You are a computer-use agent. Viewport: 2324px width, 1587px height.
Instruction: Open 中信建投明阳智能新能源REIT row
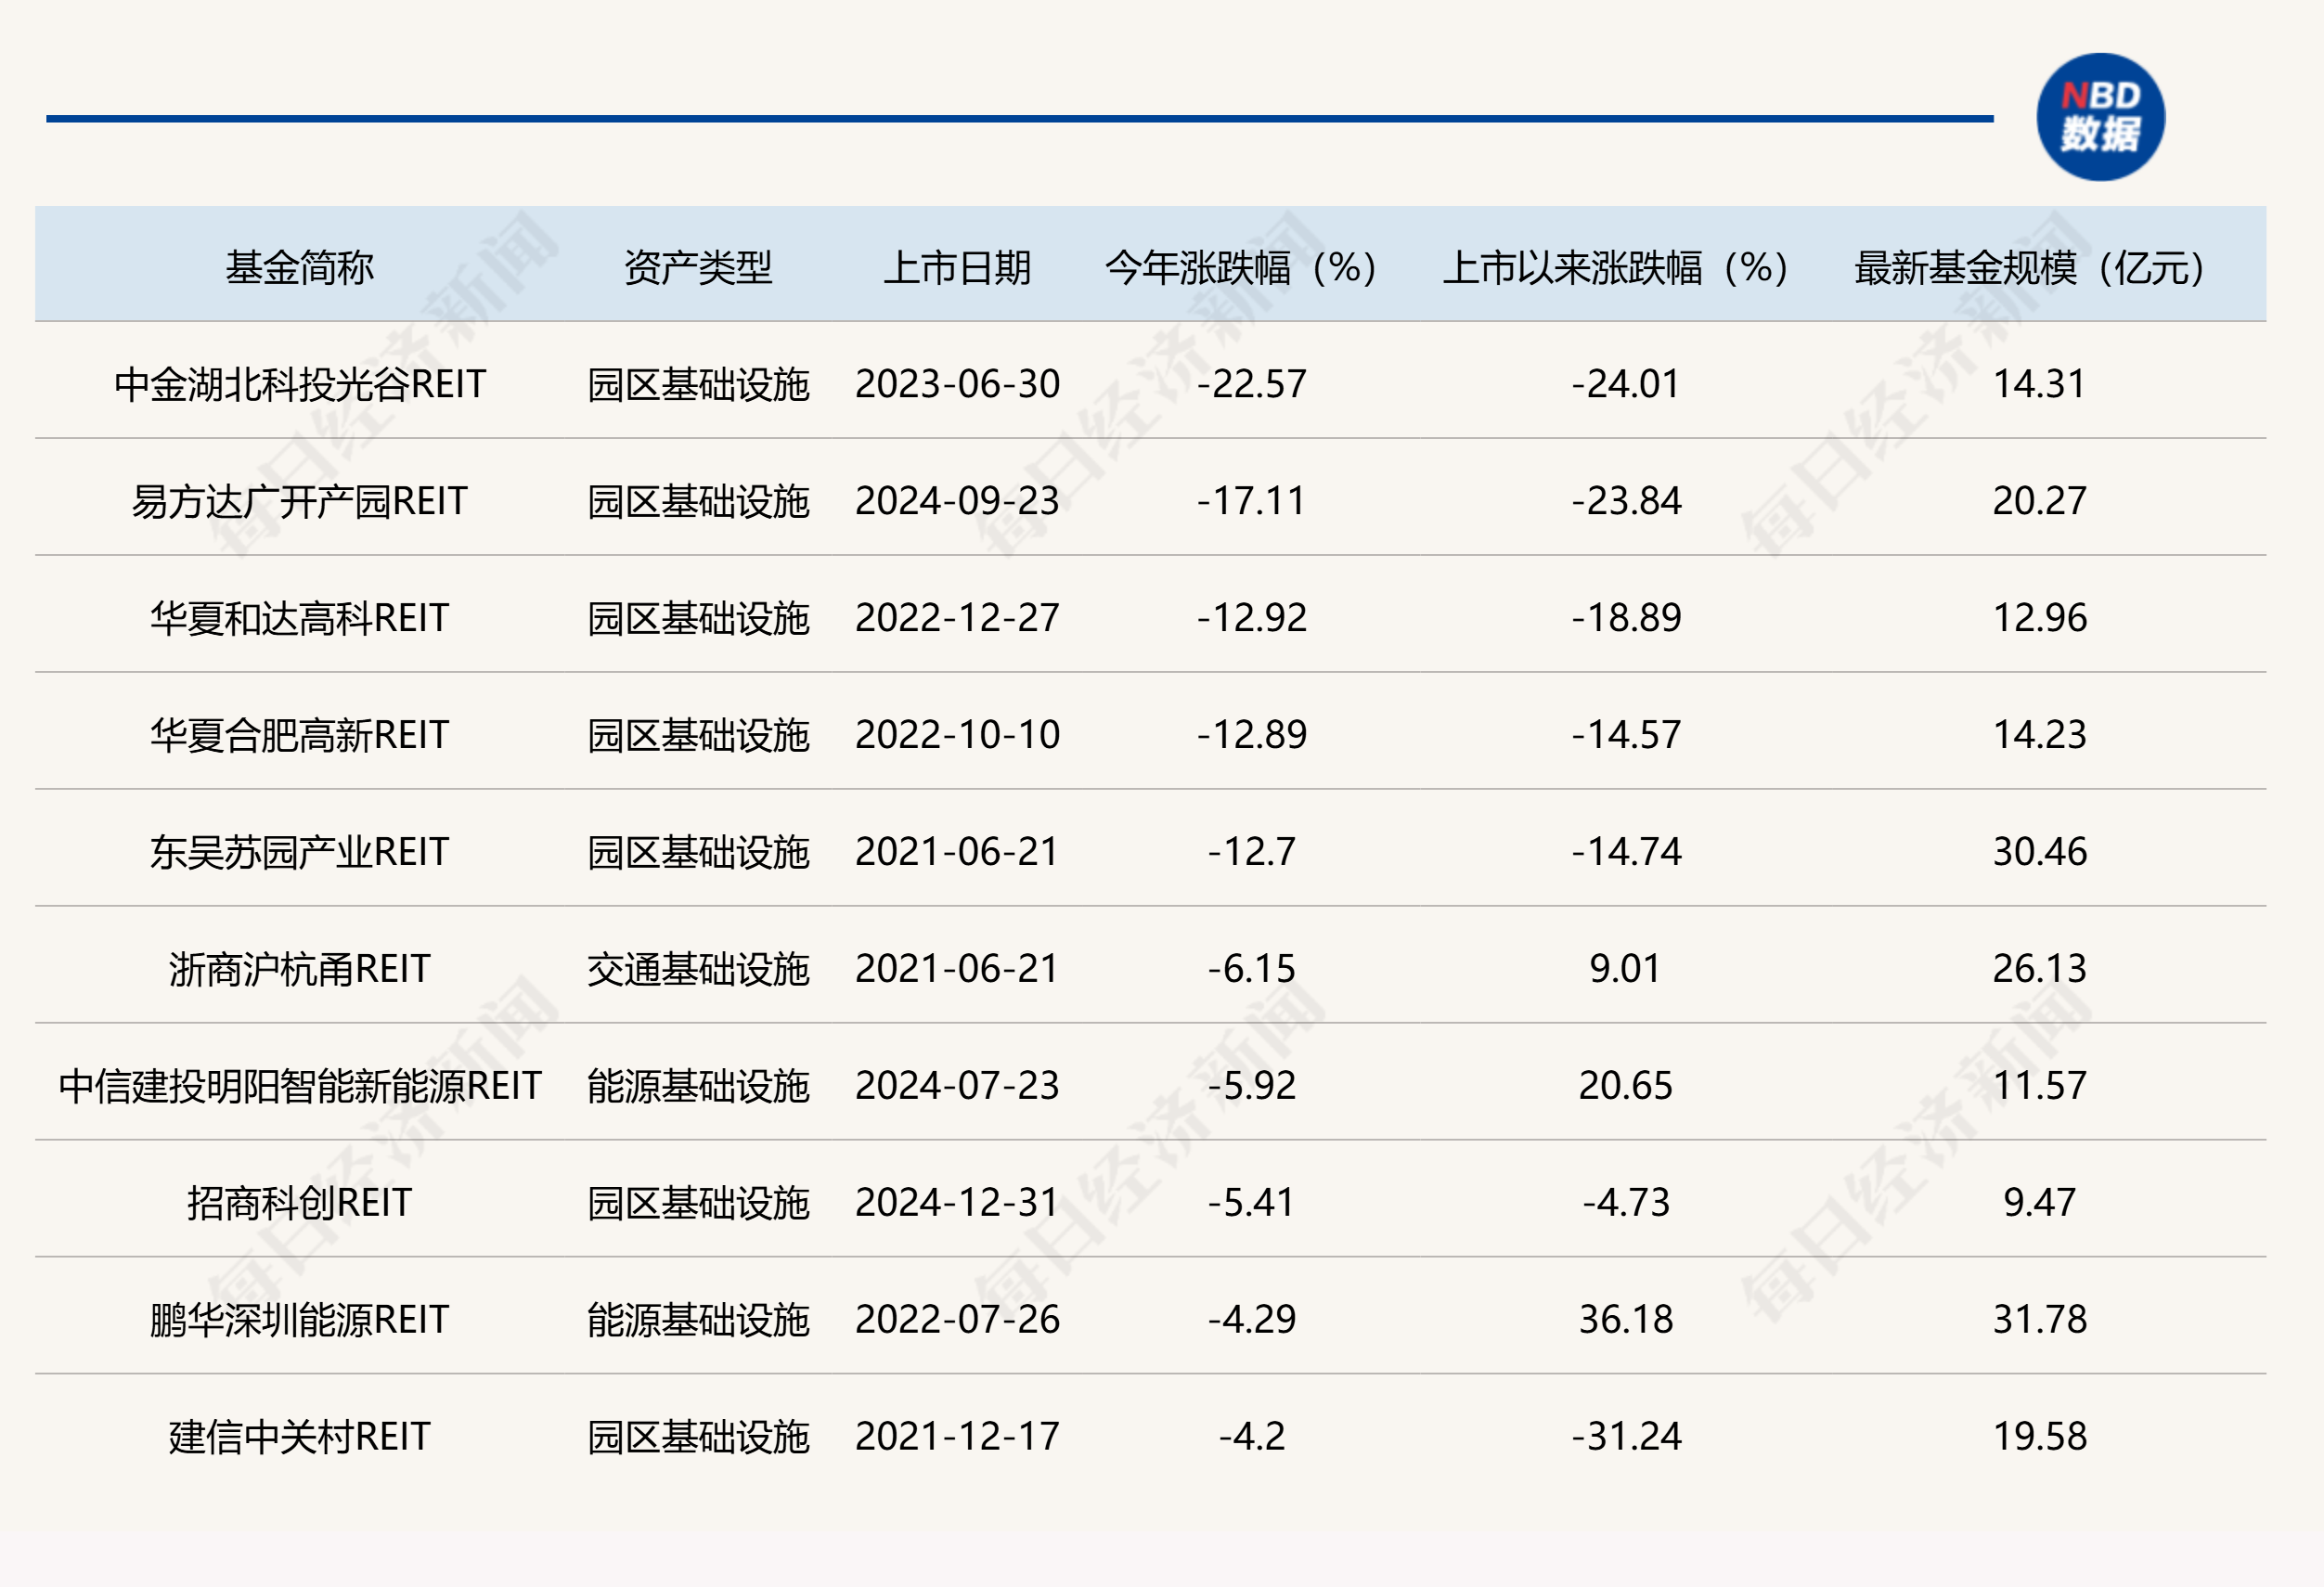[299, 1086]
